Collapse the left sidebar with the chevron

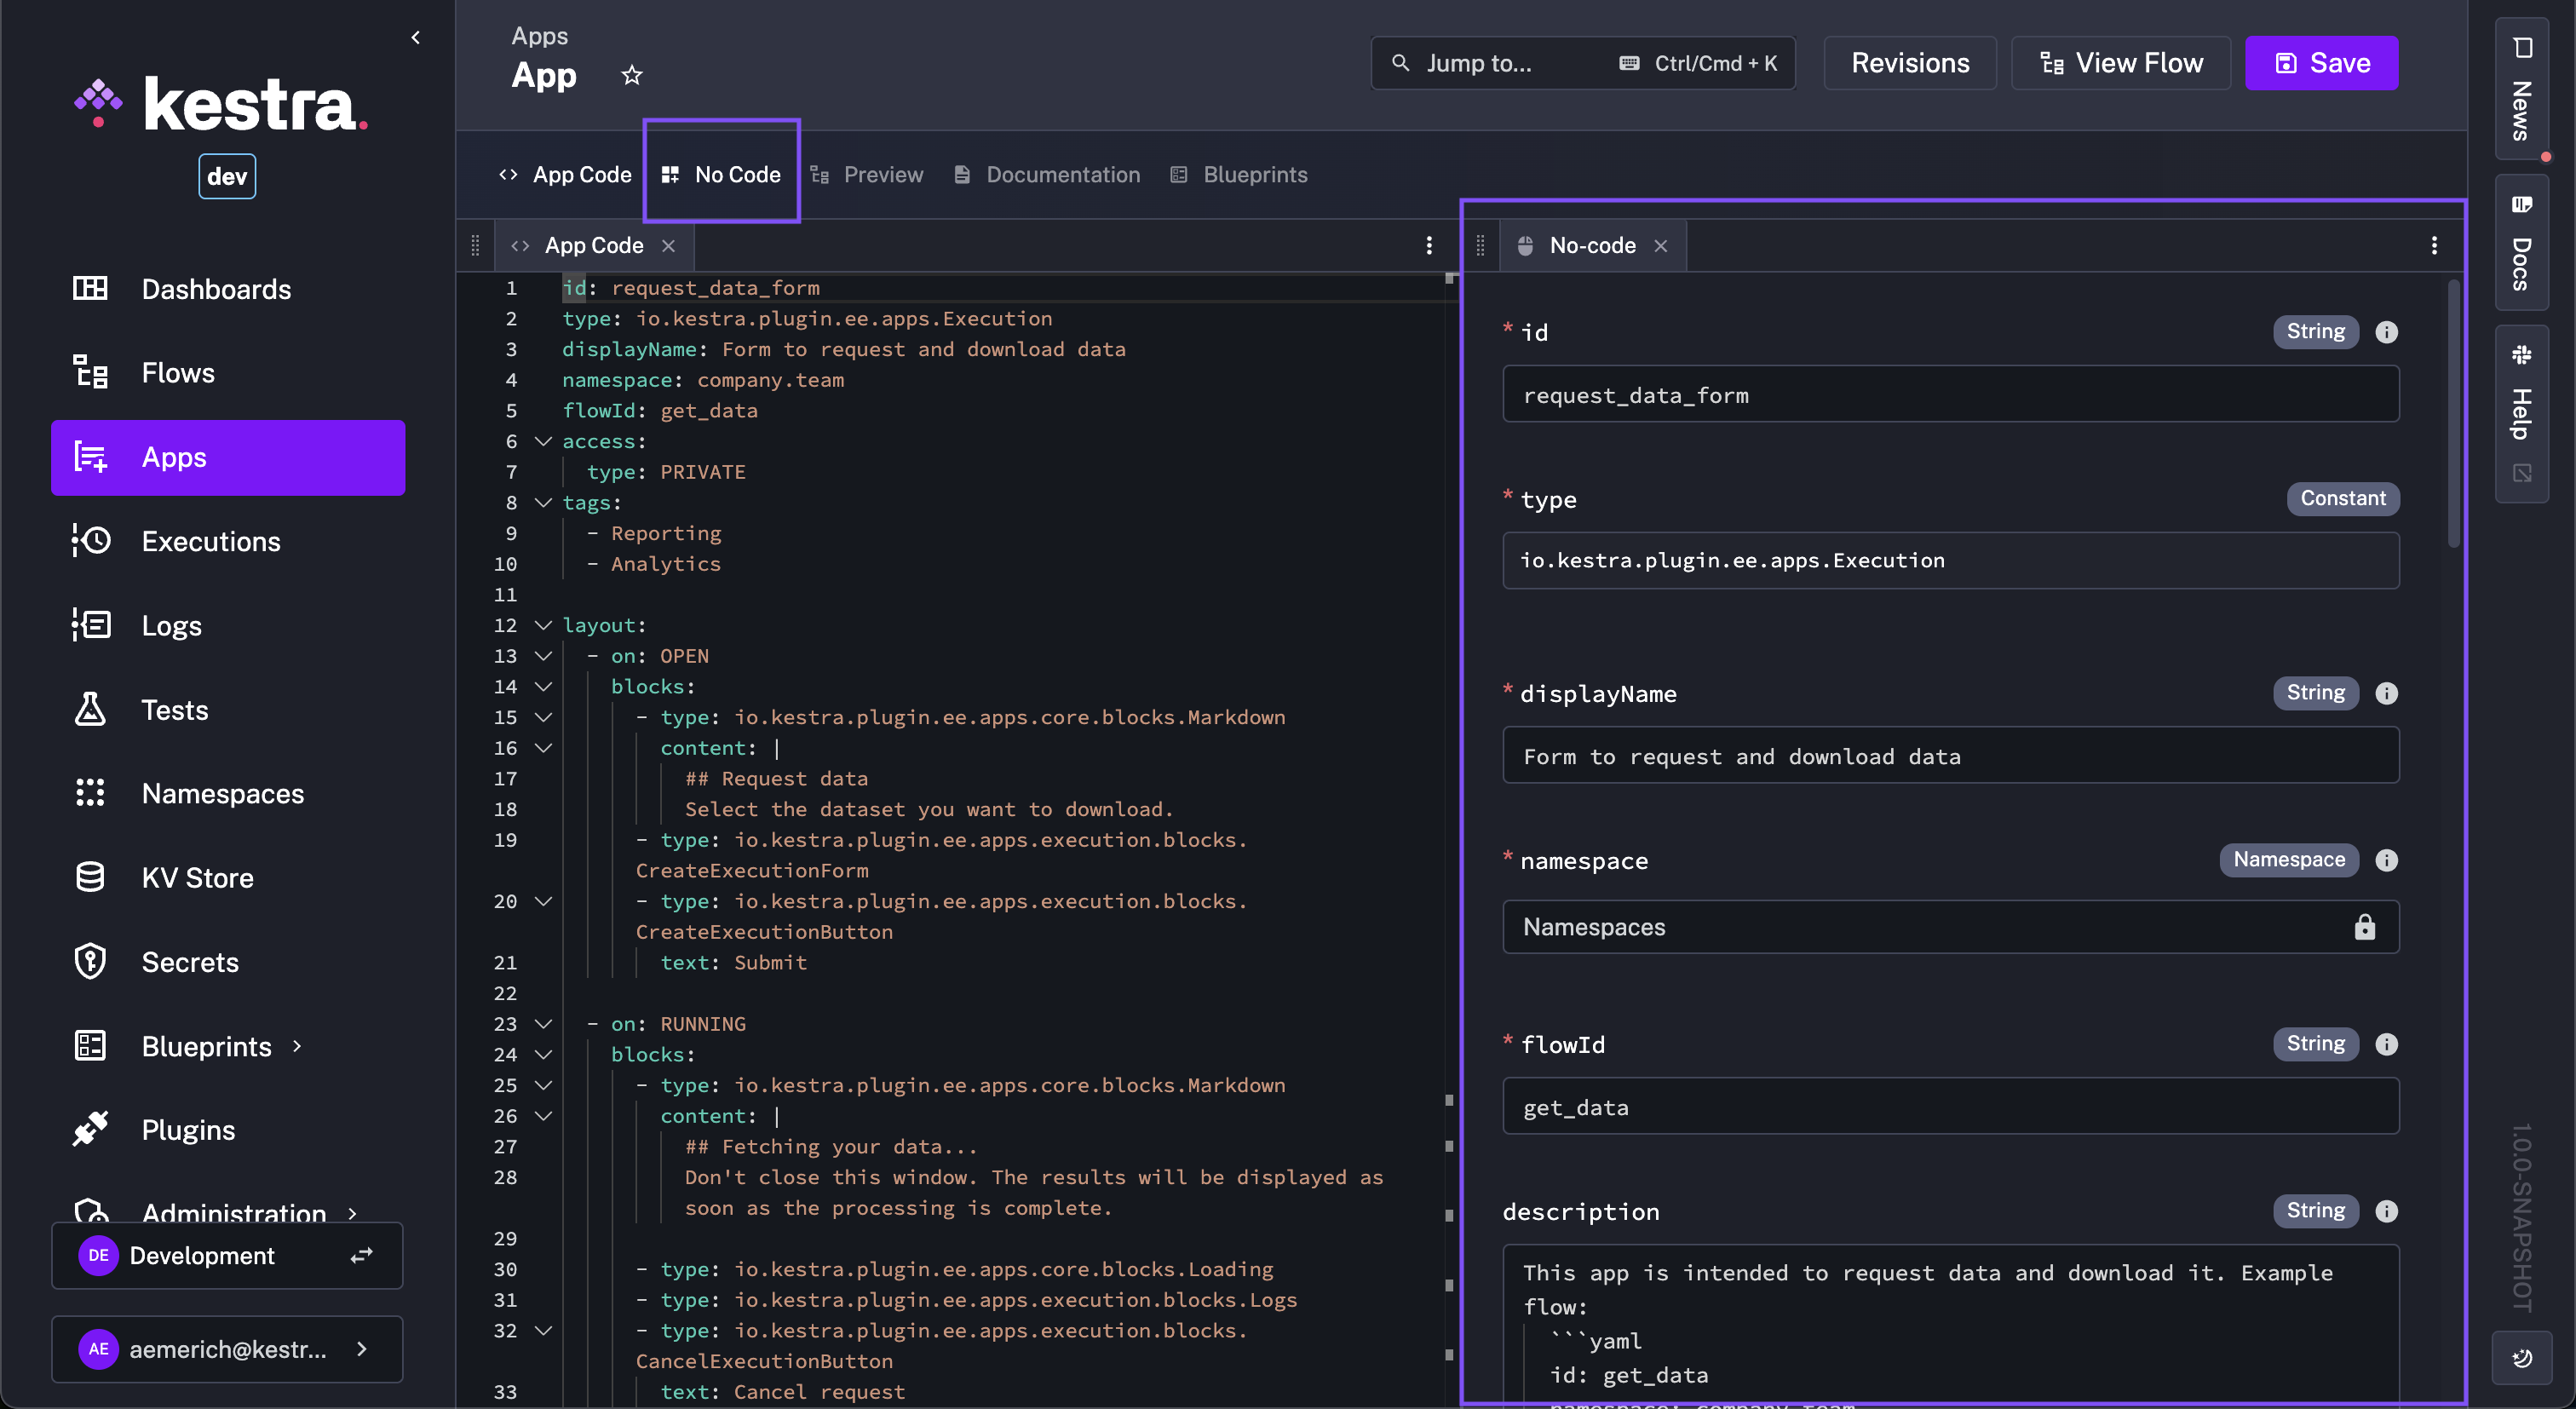click(x=416, y=38)
